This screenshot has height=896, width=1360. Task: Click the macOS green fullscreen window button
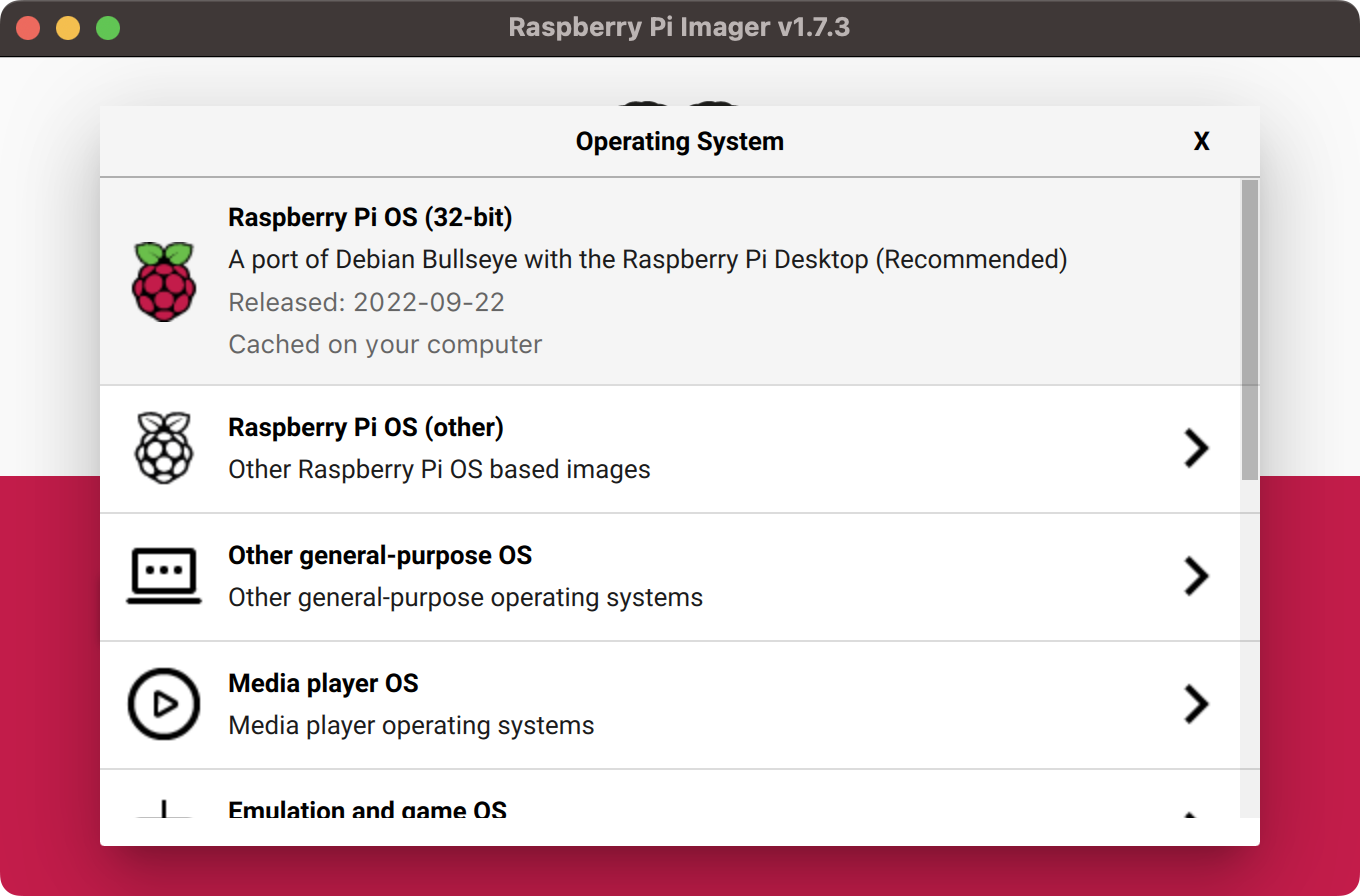click(x=108, y=28)
